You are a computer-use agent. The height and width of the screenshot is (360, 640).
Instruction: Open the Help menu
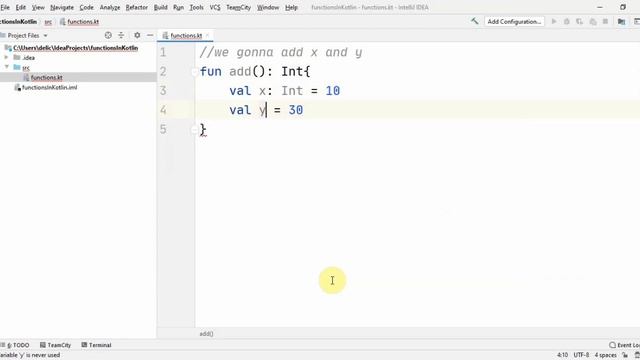[x=291, y=7]
